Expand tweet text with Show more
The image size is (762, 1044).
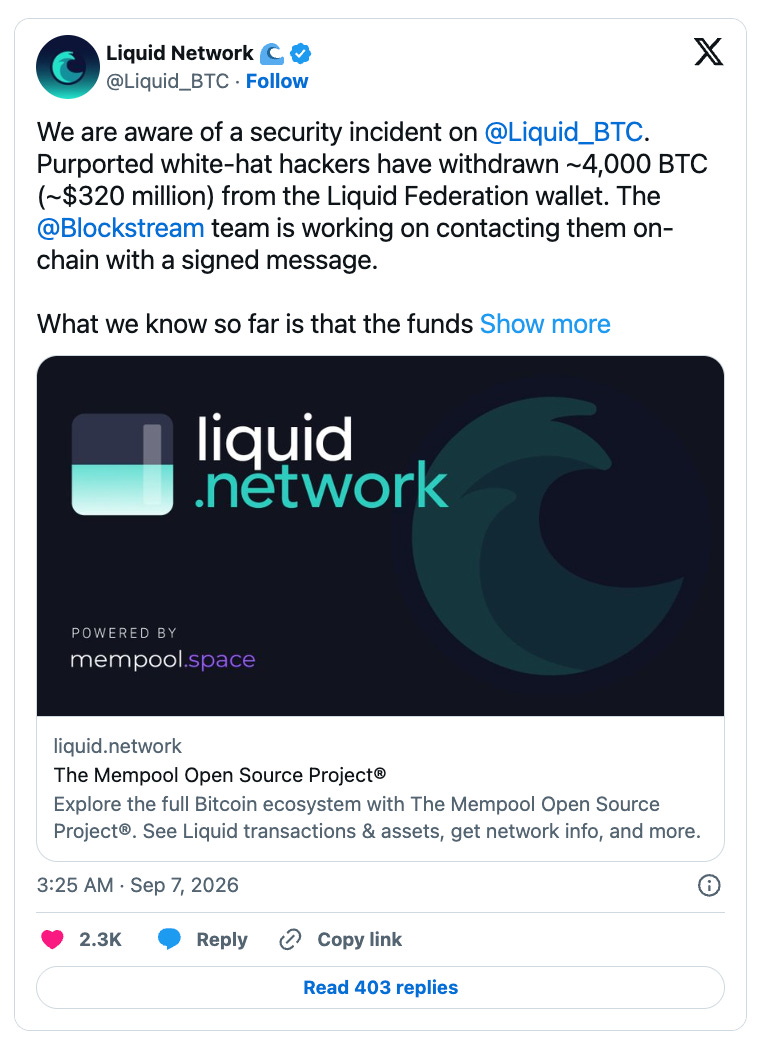545,324
